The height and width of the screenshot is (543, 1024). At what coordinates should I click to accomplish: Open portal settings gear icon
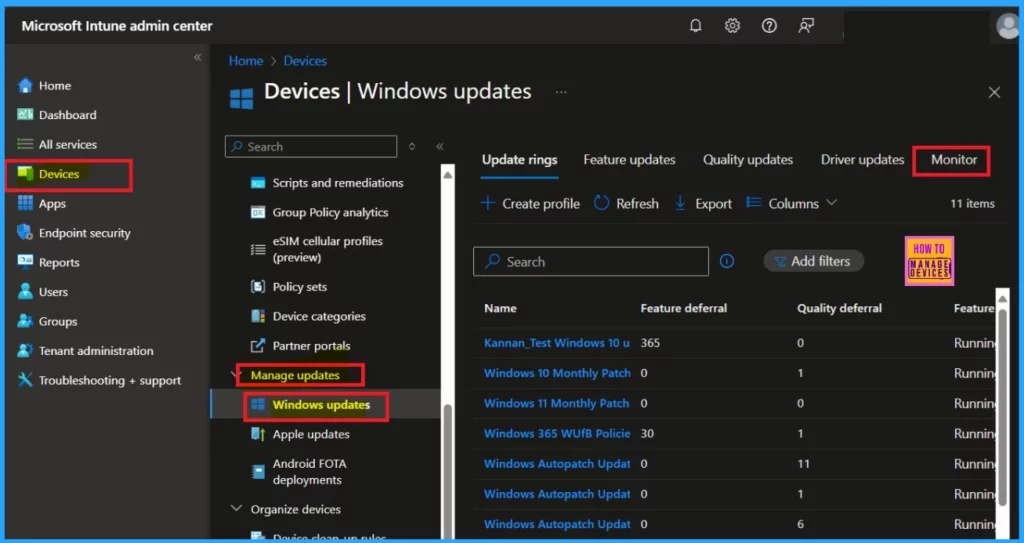pyautogui.click(x=732, y=25)
